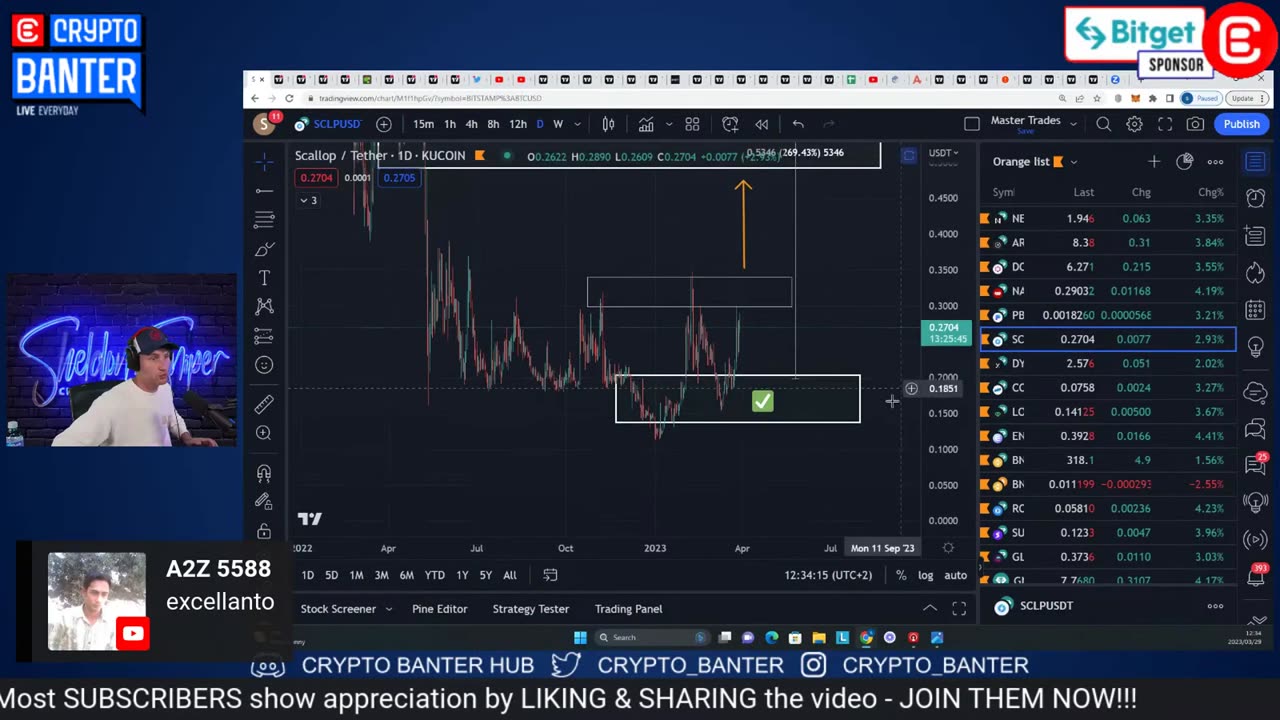Open the Alerts panel clock icon

(1256, 198)
